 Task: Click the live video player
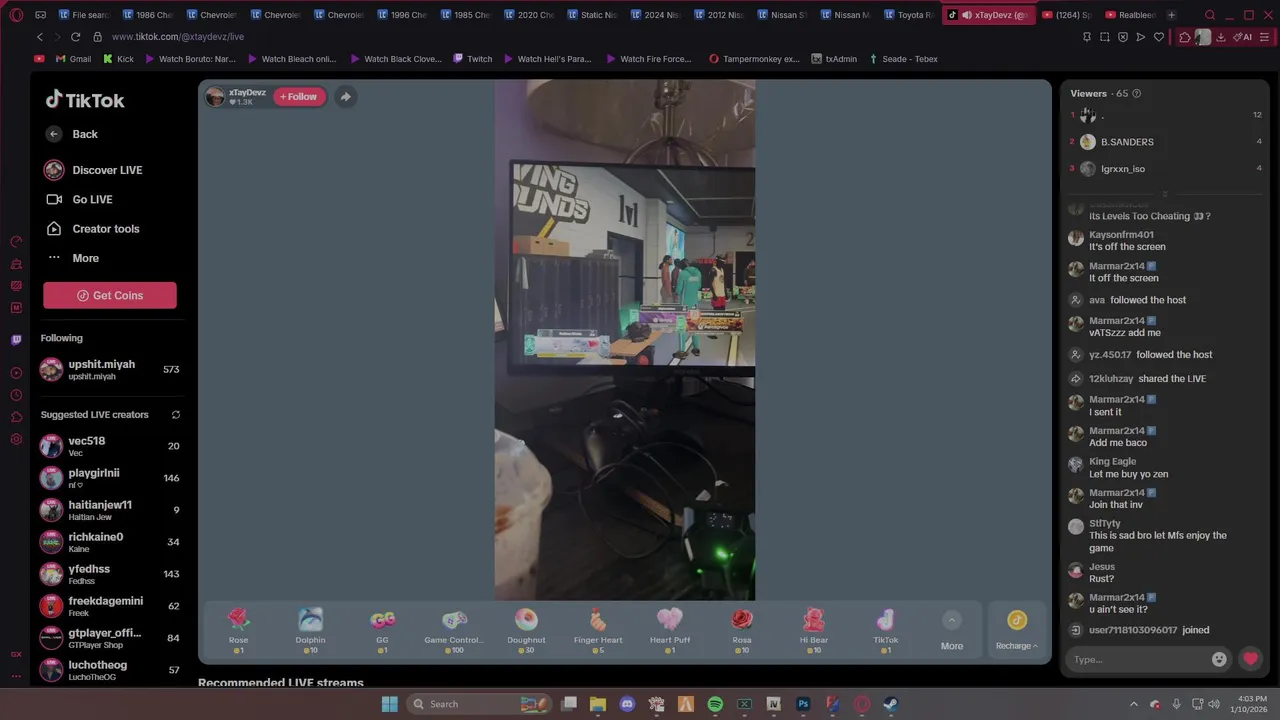click(625, 340)
